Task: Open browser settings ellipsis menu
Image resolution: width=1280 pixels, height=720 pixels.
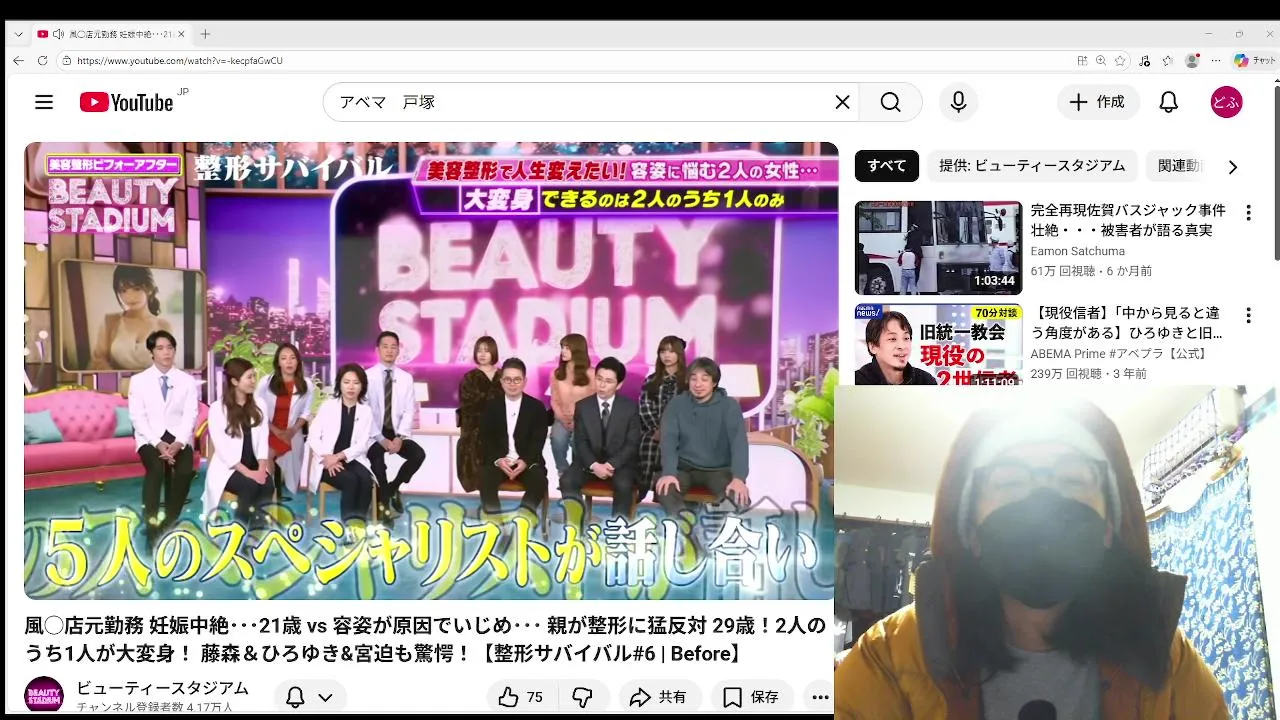Action: [1216, 60]
